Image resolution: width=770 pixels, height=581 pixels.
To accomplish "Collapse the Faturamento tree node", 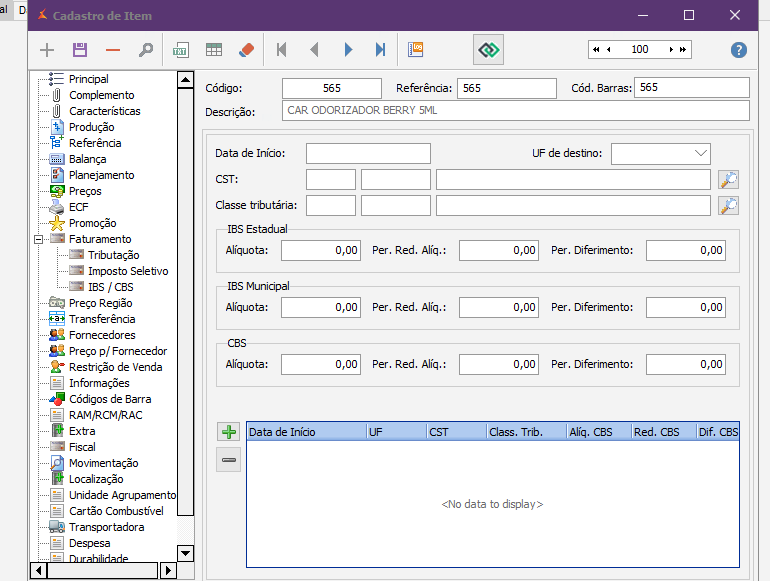I will [38, 239].
